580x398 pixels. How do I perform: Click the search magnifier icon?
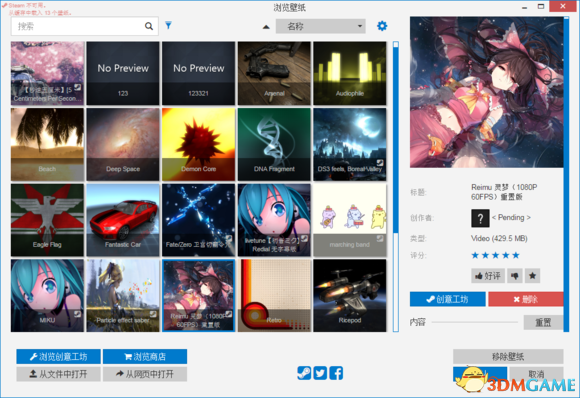(149, 26)
